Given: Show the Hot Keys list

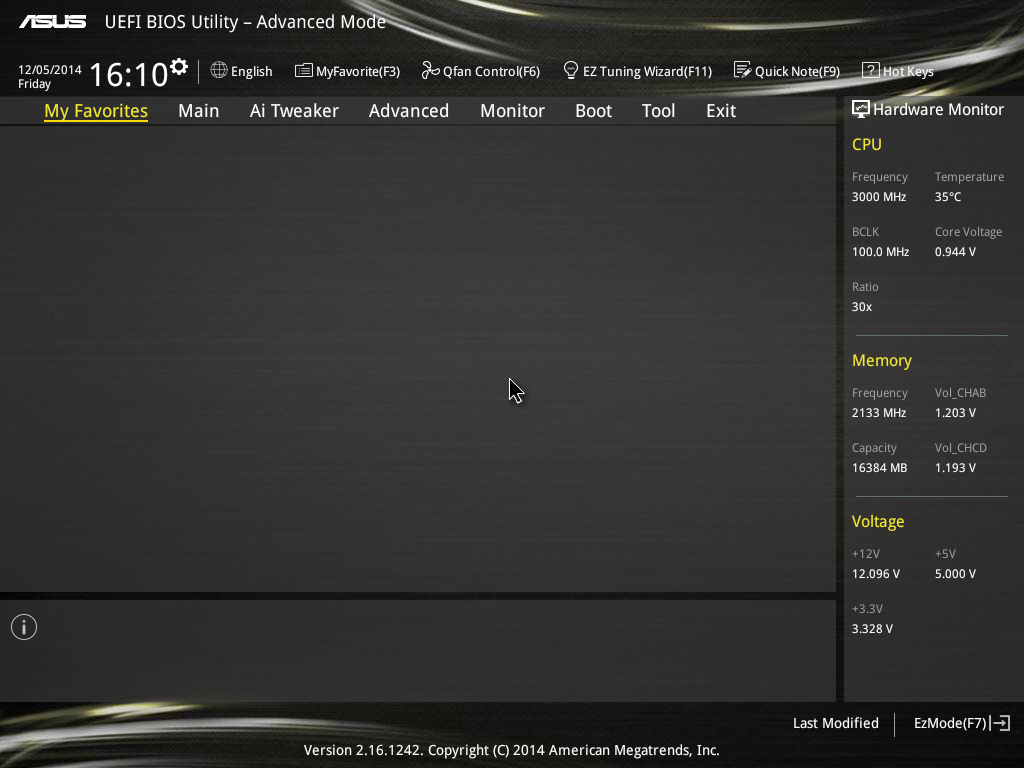Looking at the screenshot, I should pyautogui.click(x=898, y=71).
